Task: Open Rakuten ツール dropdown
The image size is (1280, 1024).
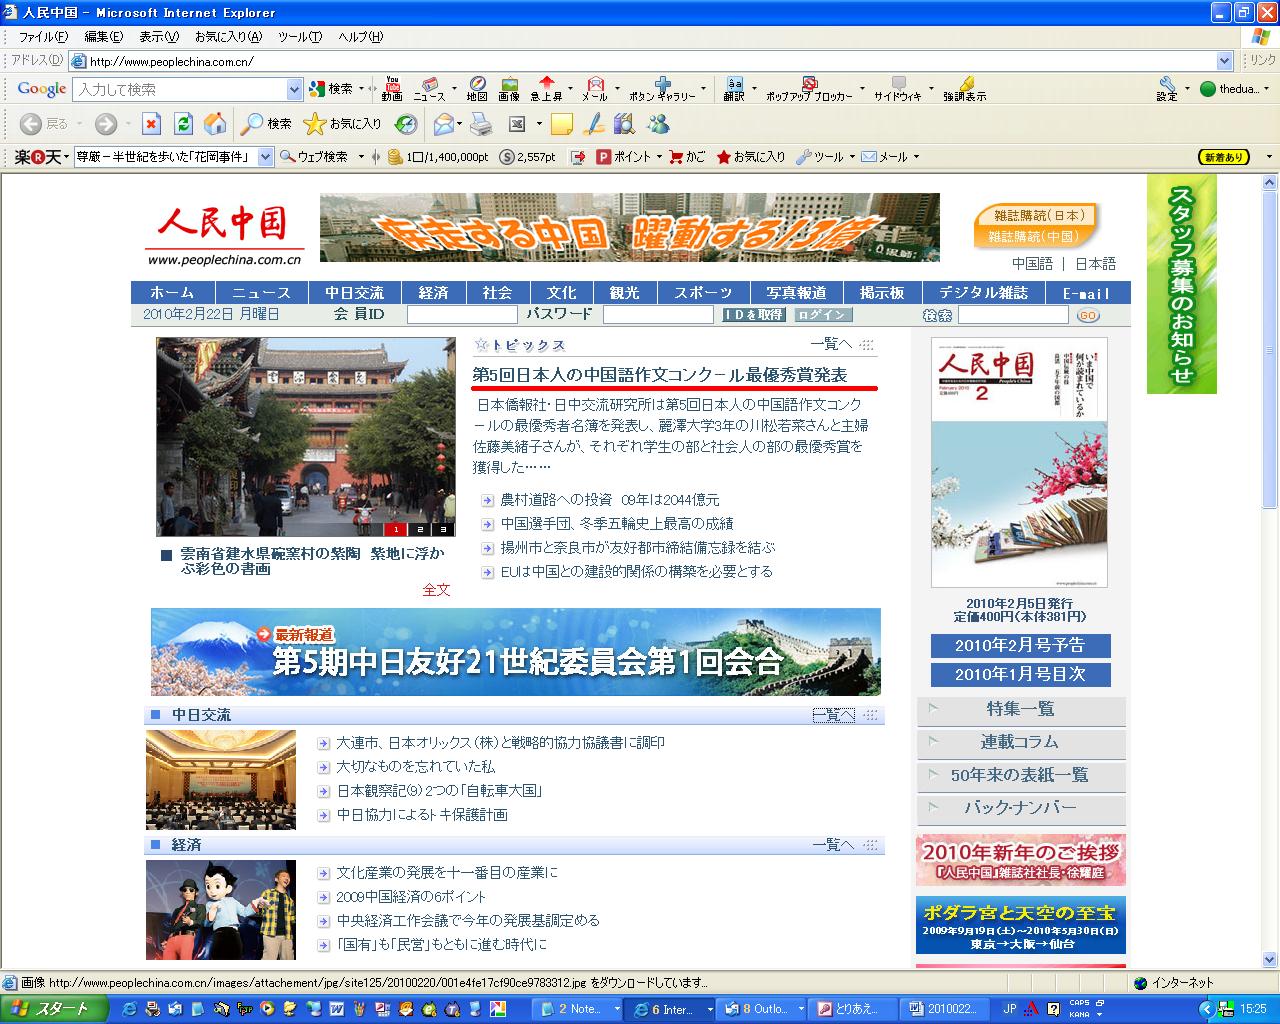Action: 852,157
